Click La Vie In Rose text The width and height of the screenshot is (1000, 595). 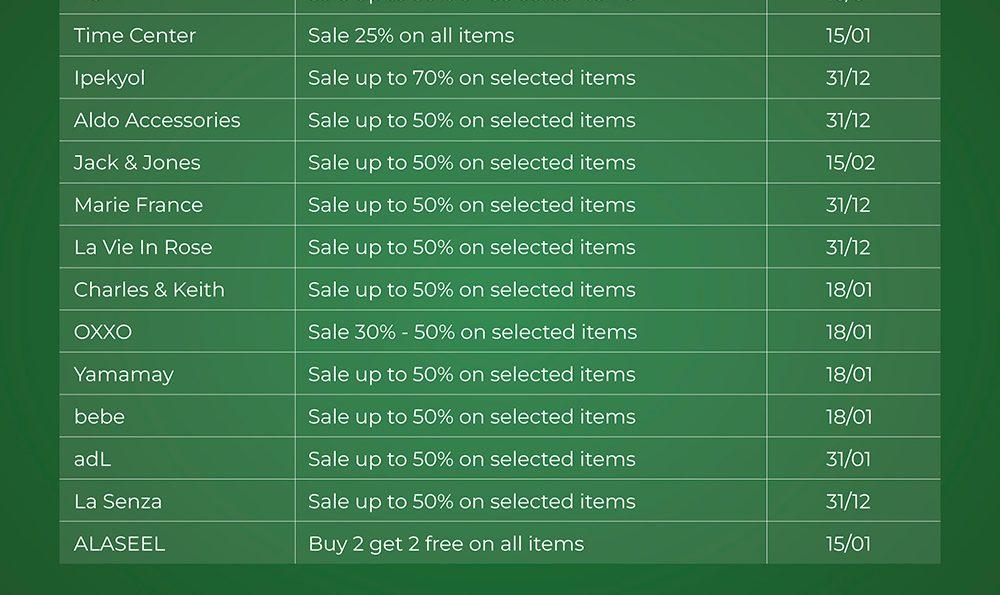tap(143, 248)
